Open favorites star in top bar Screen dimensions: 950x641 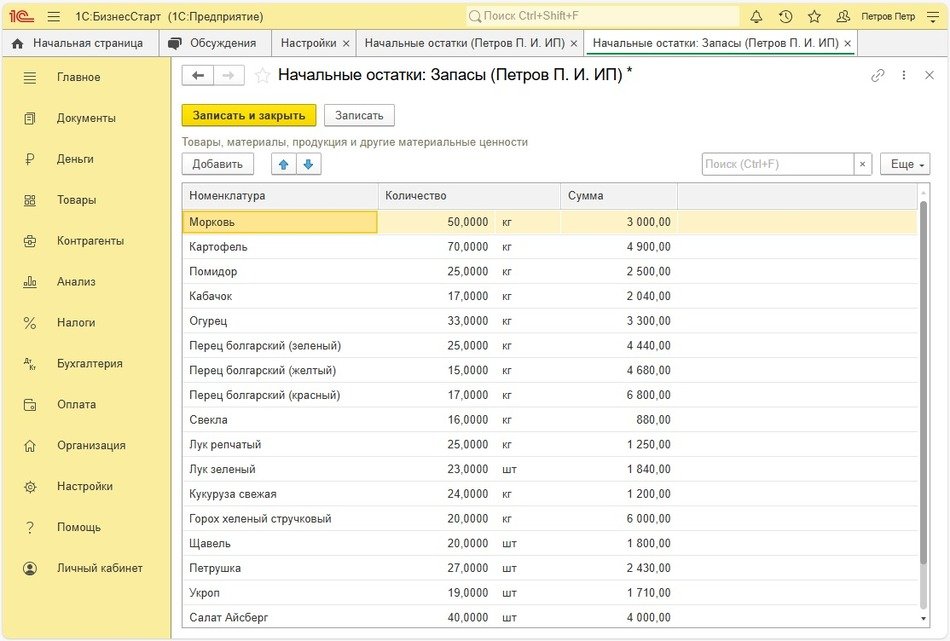point(814,17)
